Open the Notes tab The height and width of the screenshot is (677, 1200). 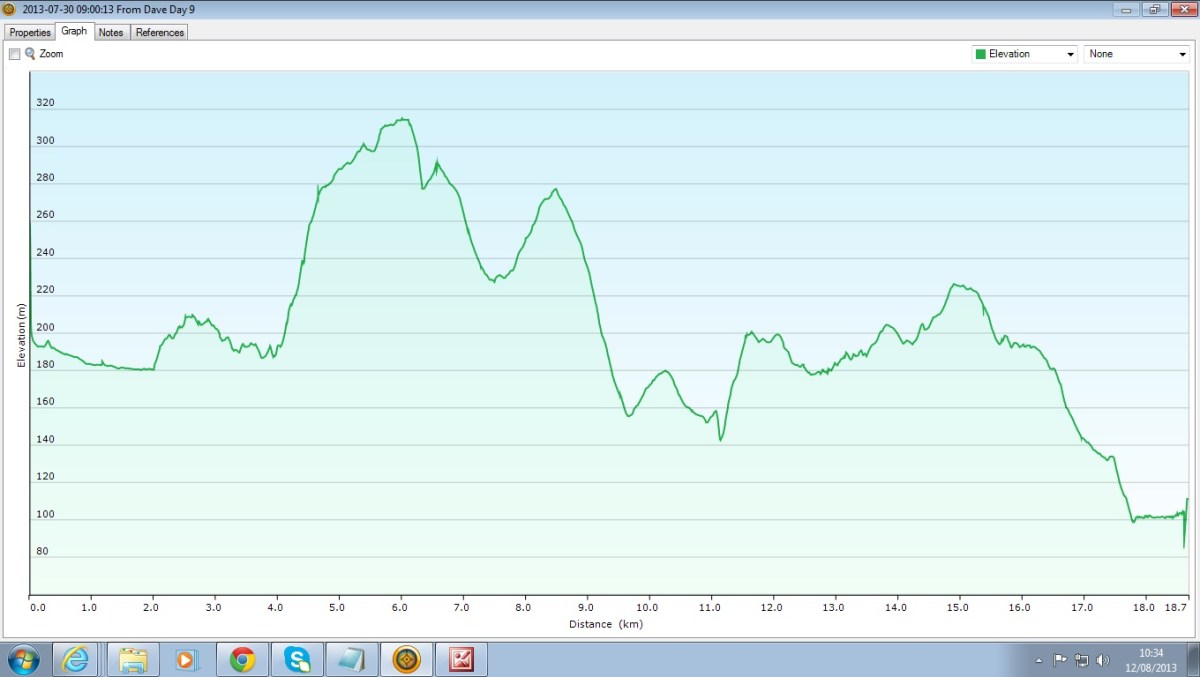(x=111, y=32)
